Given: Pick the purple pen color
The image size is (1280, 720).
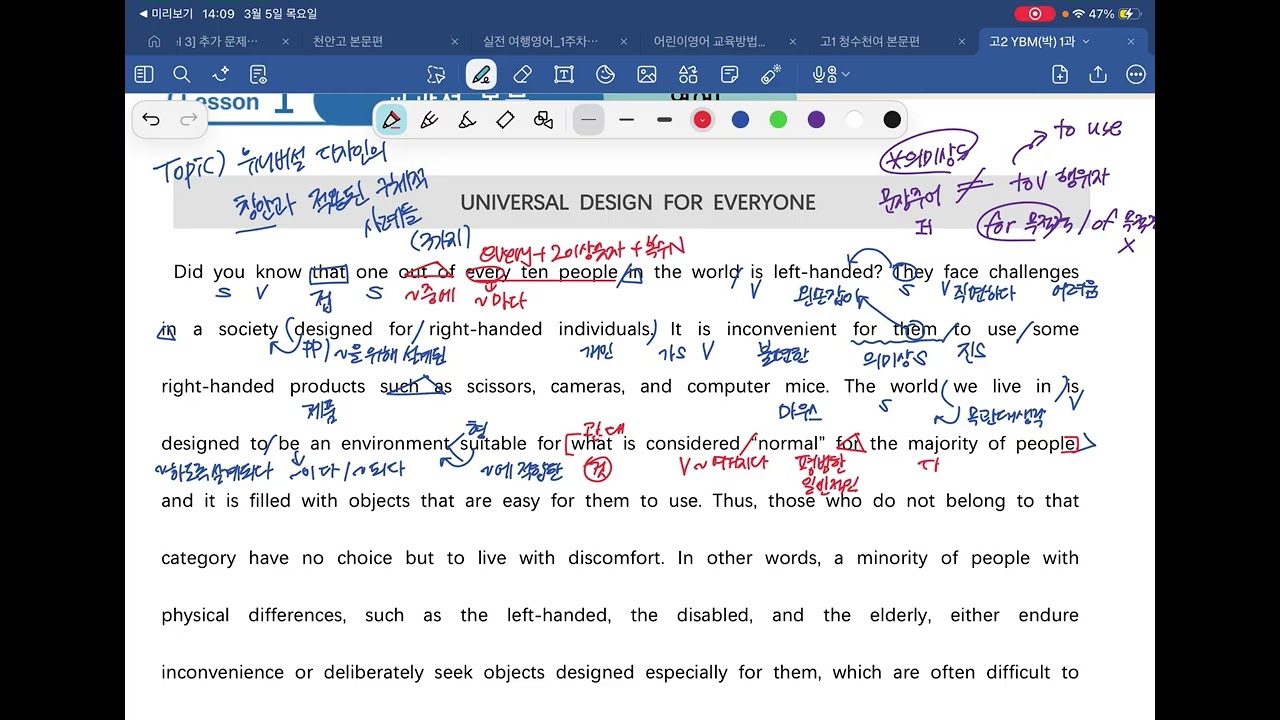Looking at the screenshot, I should (816, 120).
